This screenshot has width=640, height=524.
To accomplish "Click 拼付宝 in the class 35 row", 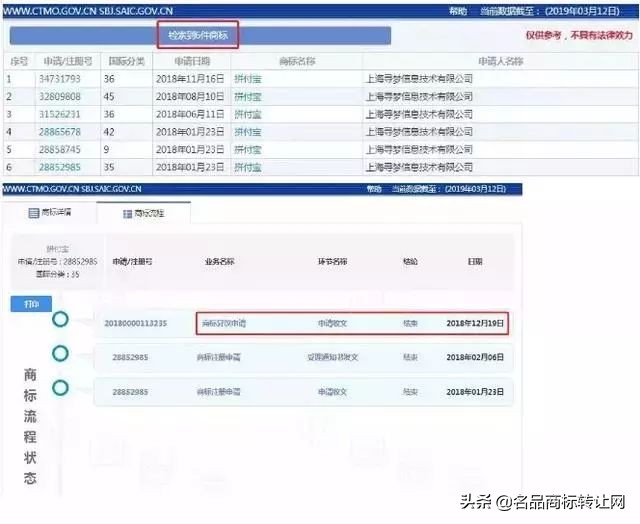I will (248, 167).
